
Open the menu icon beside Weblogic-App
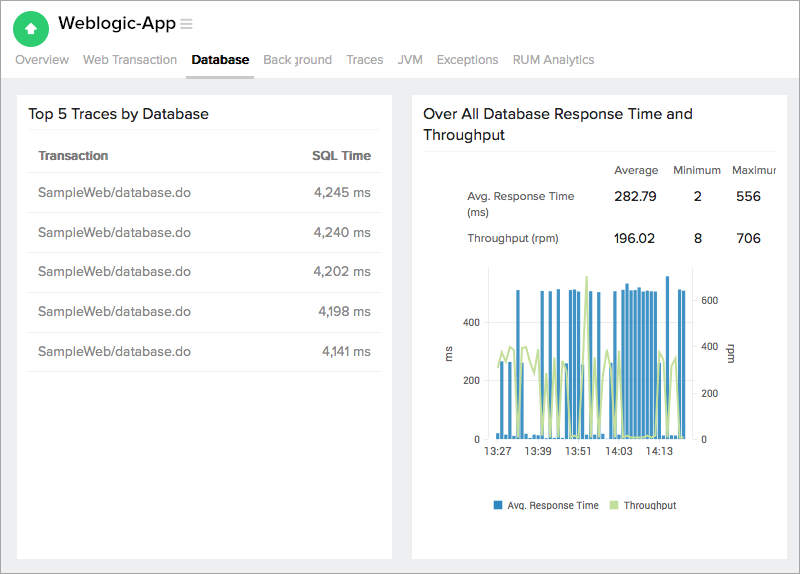[187, 24]
